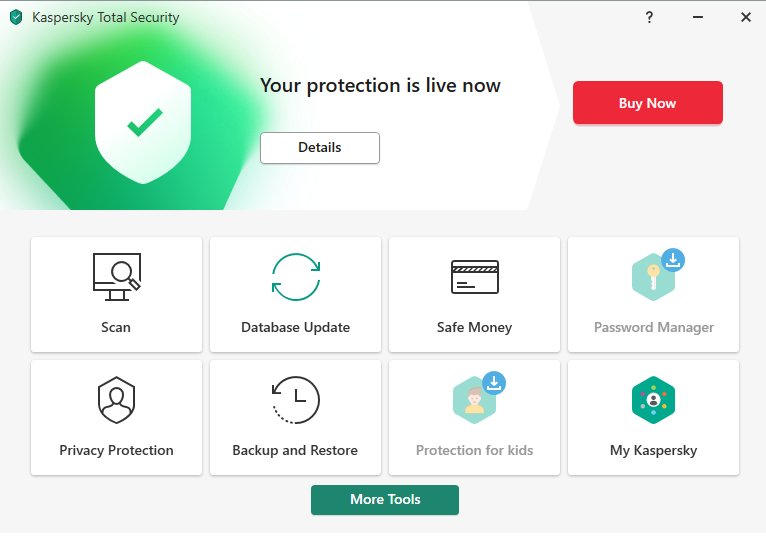Viewport: 766px width, 536px height.
Task: Click the large green checkmark shield
Action: [143, 122]
